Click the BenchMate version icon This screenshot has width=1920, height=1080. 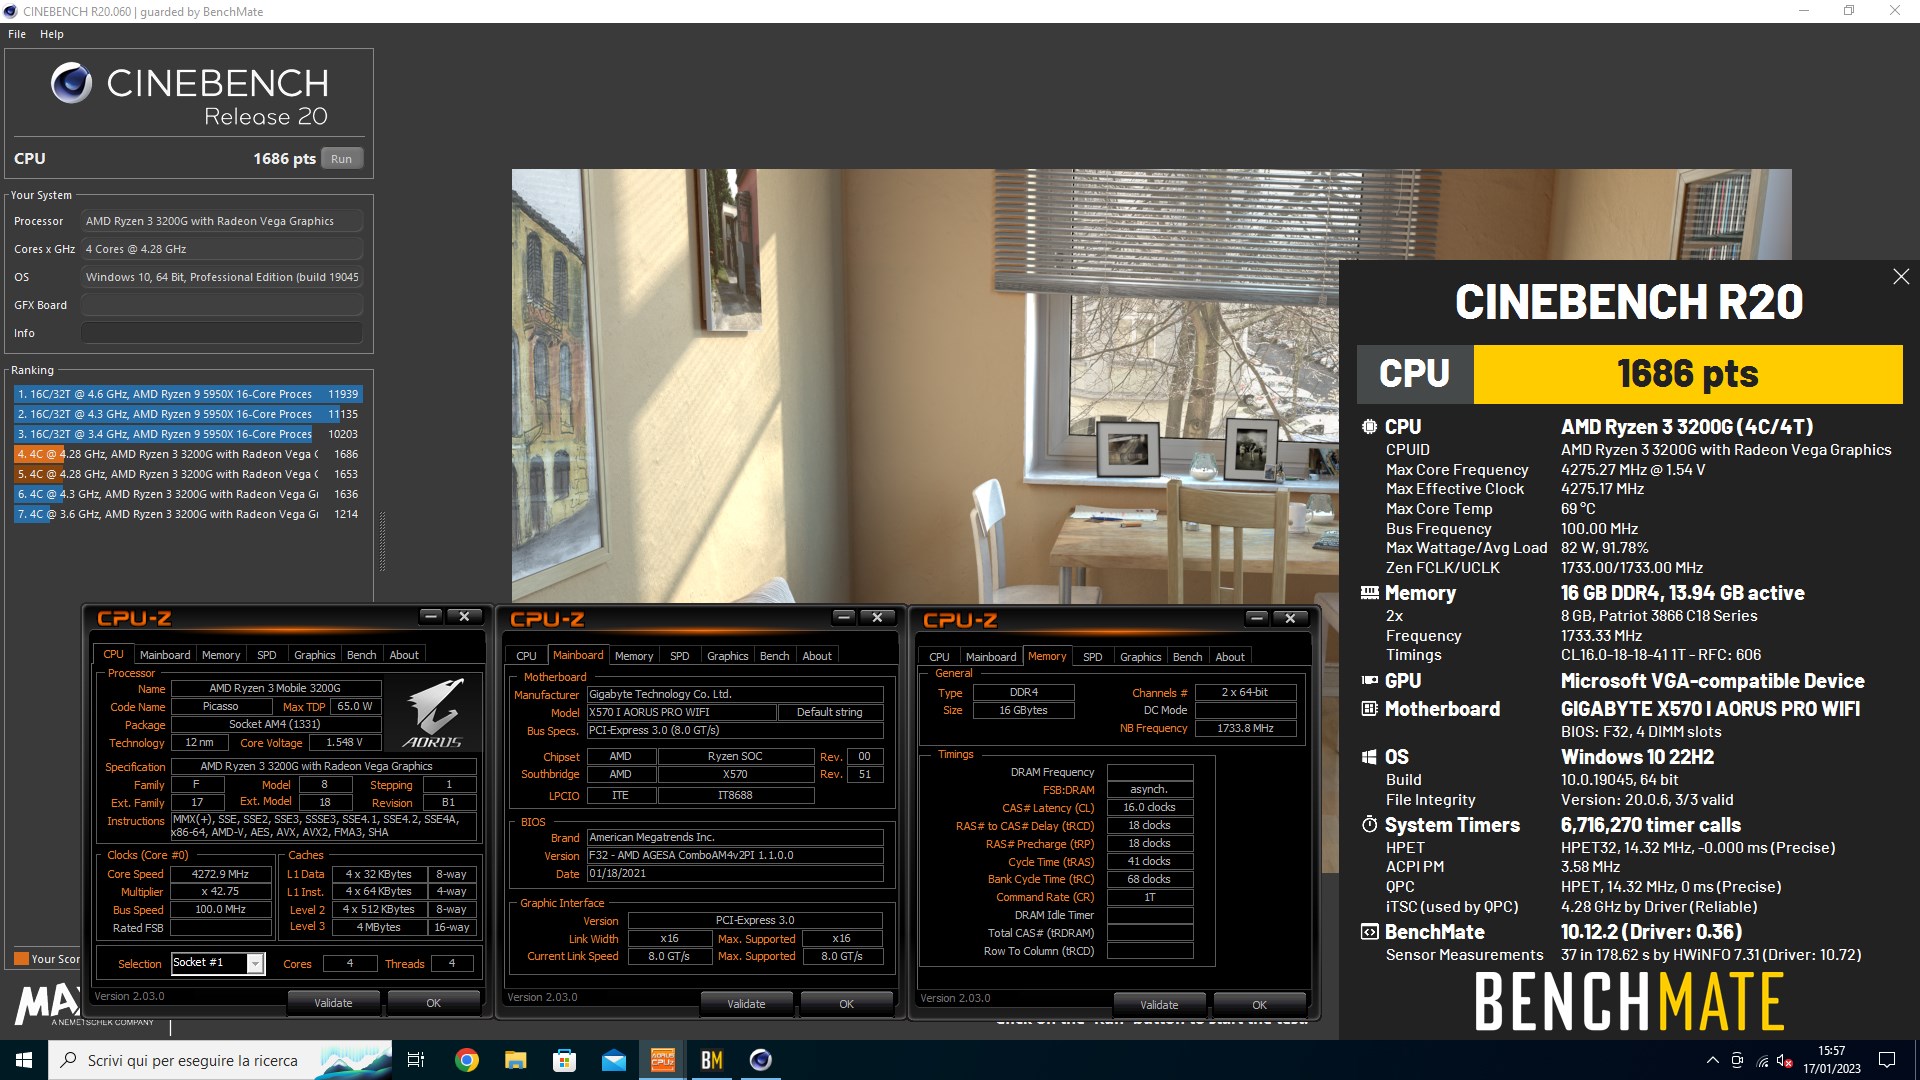(x=1369, y=932)
